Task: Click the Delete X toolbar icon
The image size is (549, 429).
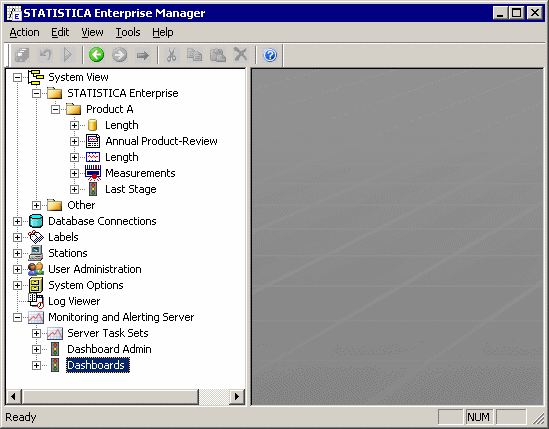Action: click(x=241, y=55)
